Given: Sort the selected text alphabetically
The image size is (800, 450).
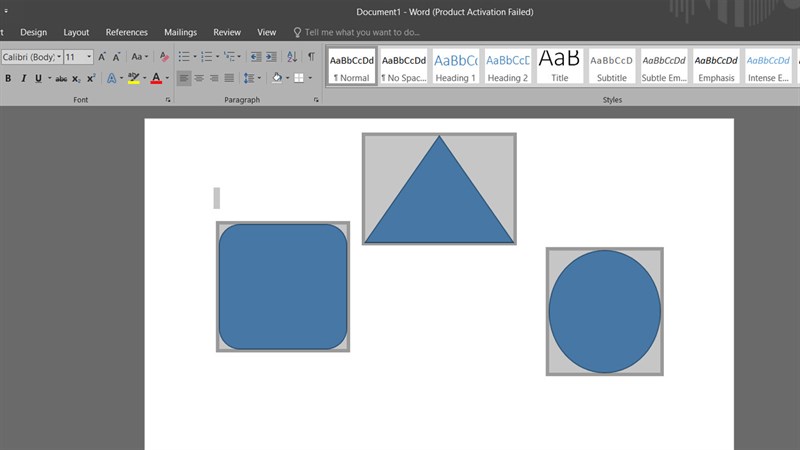Looking at the screenshot, I should pyautogui.click(x=292, y=57).
